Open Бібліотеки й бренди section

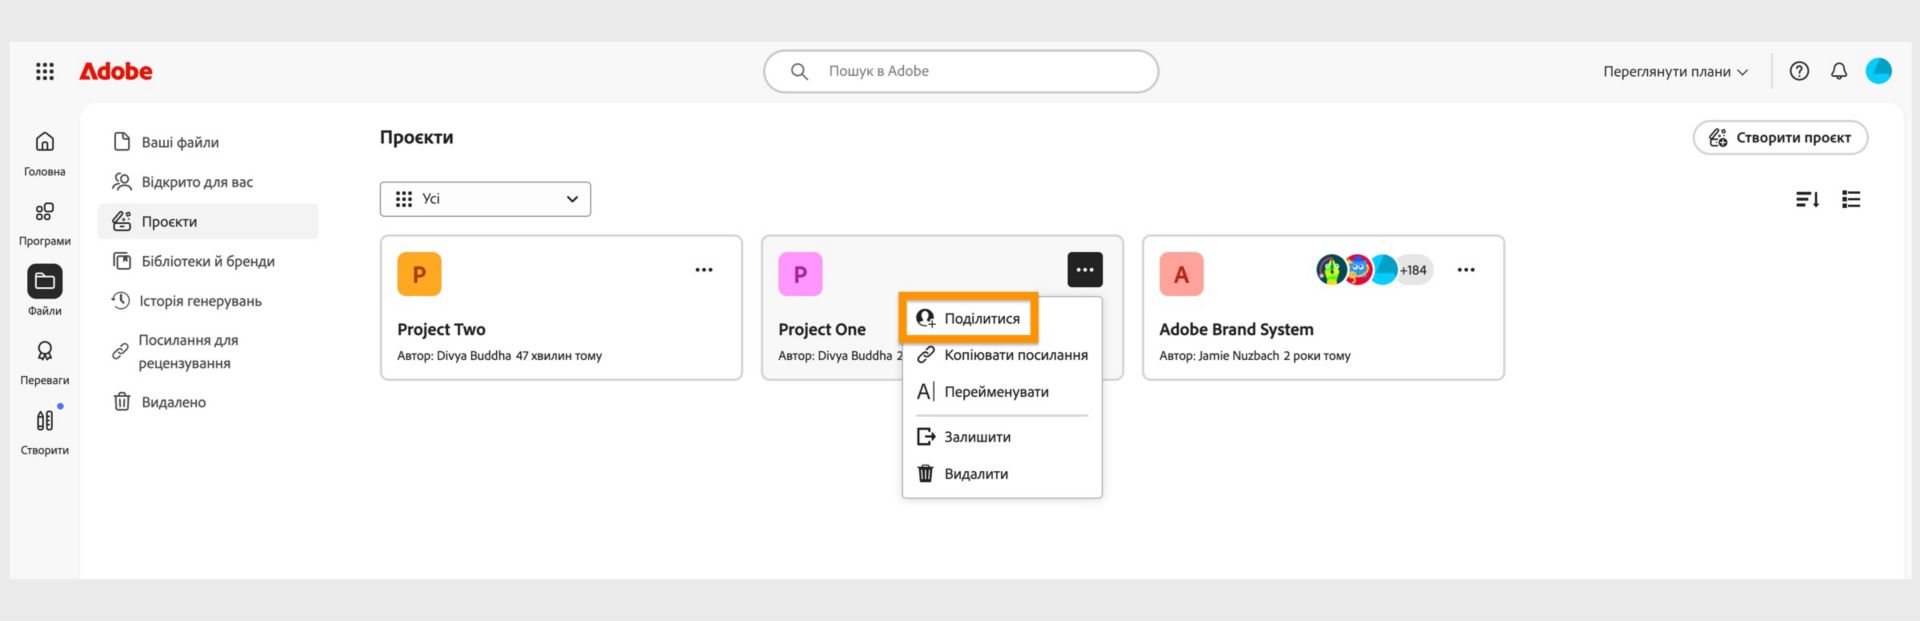[x=208, y=261]
